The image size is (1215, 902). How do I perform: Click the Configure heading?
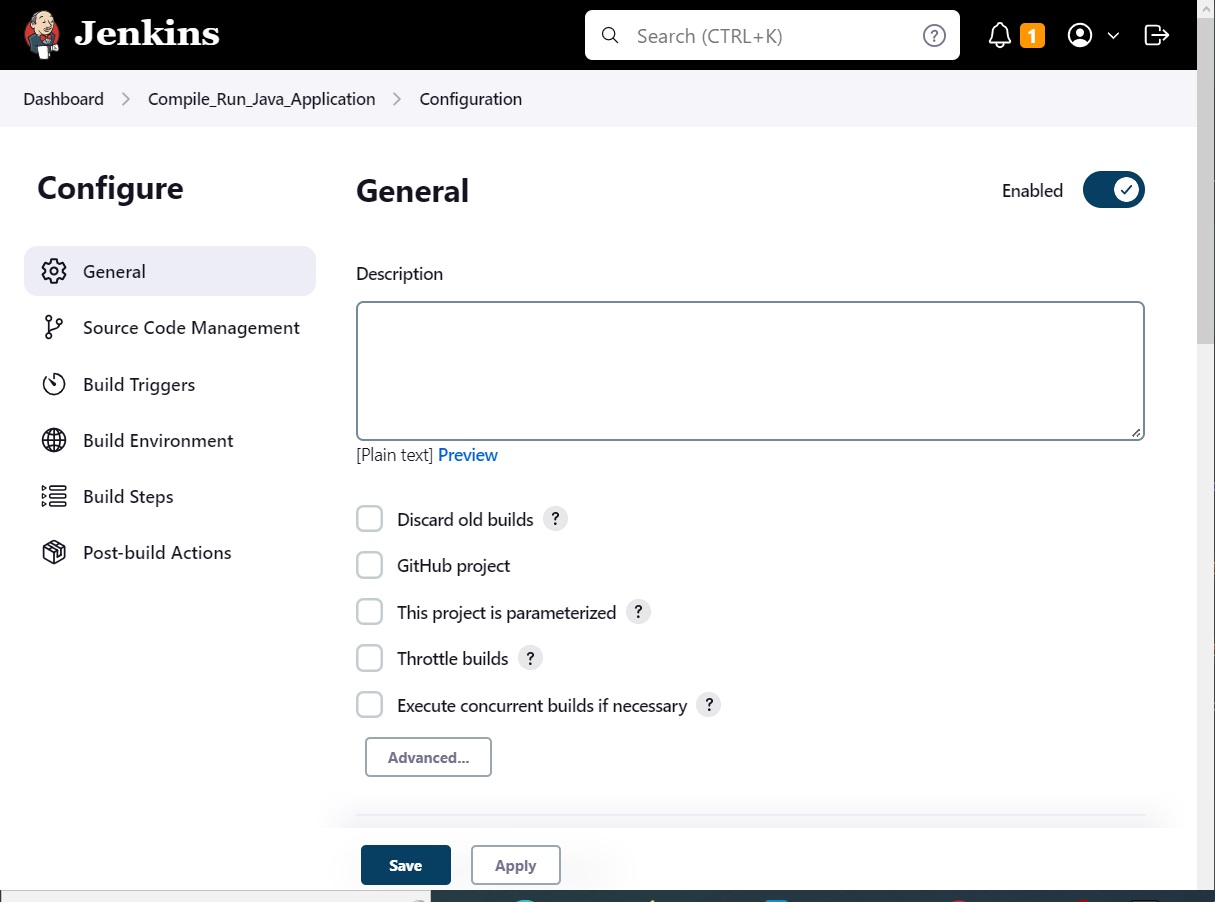[110, 188]
